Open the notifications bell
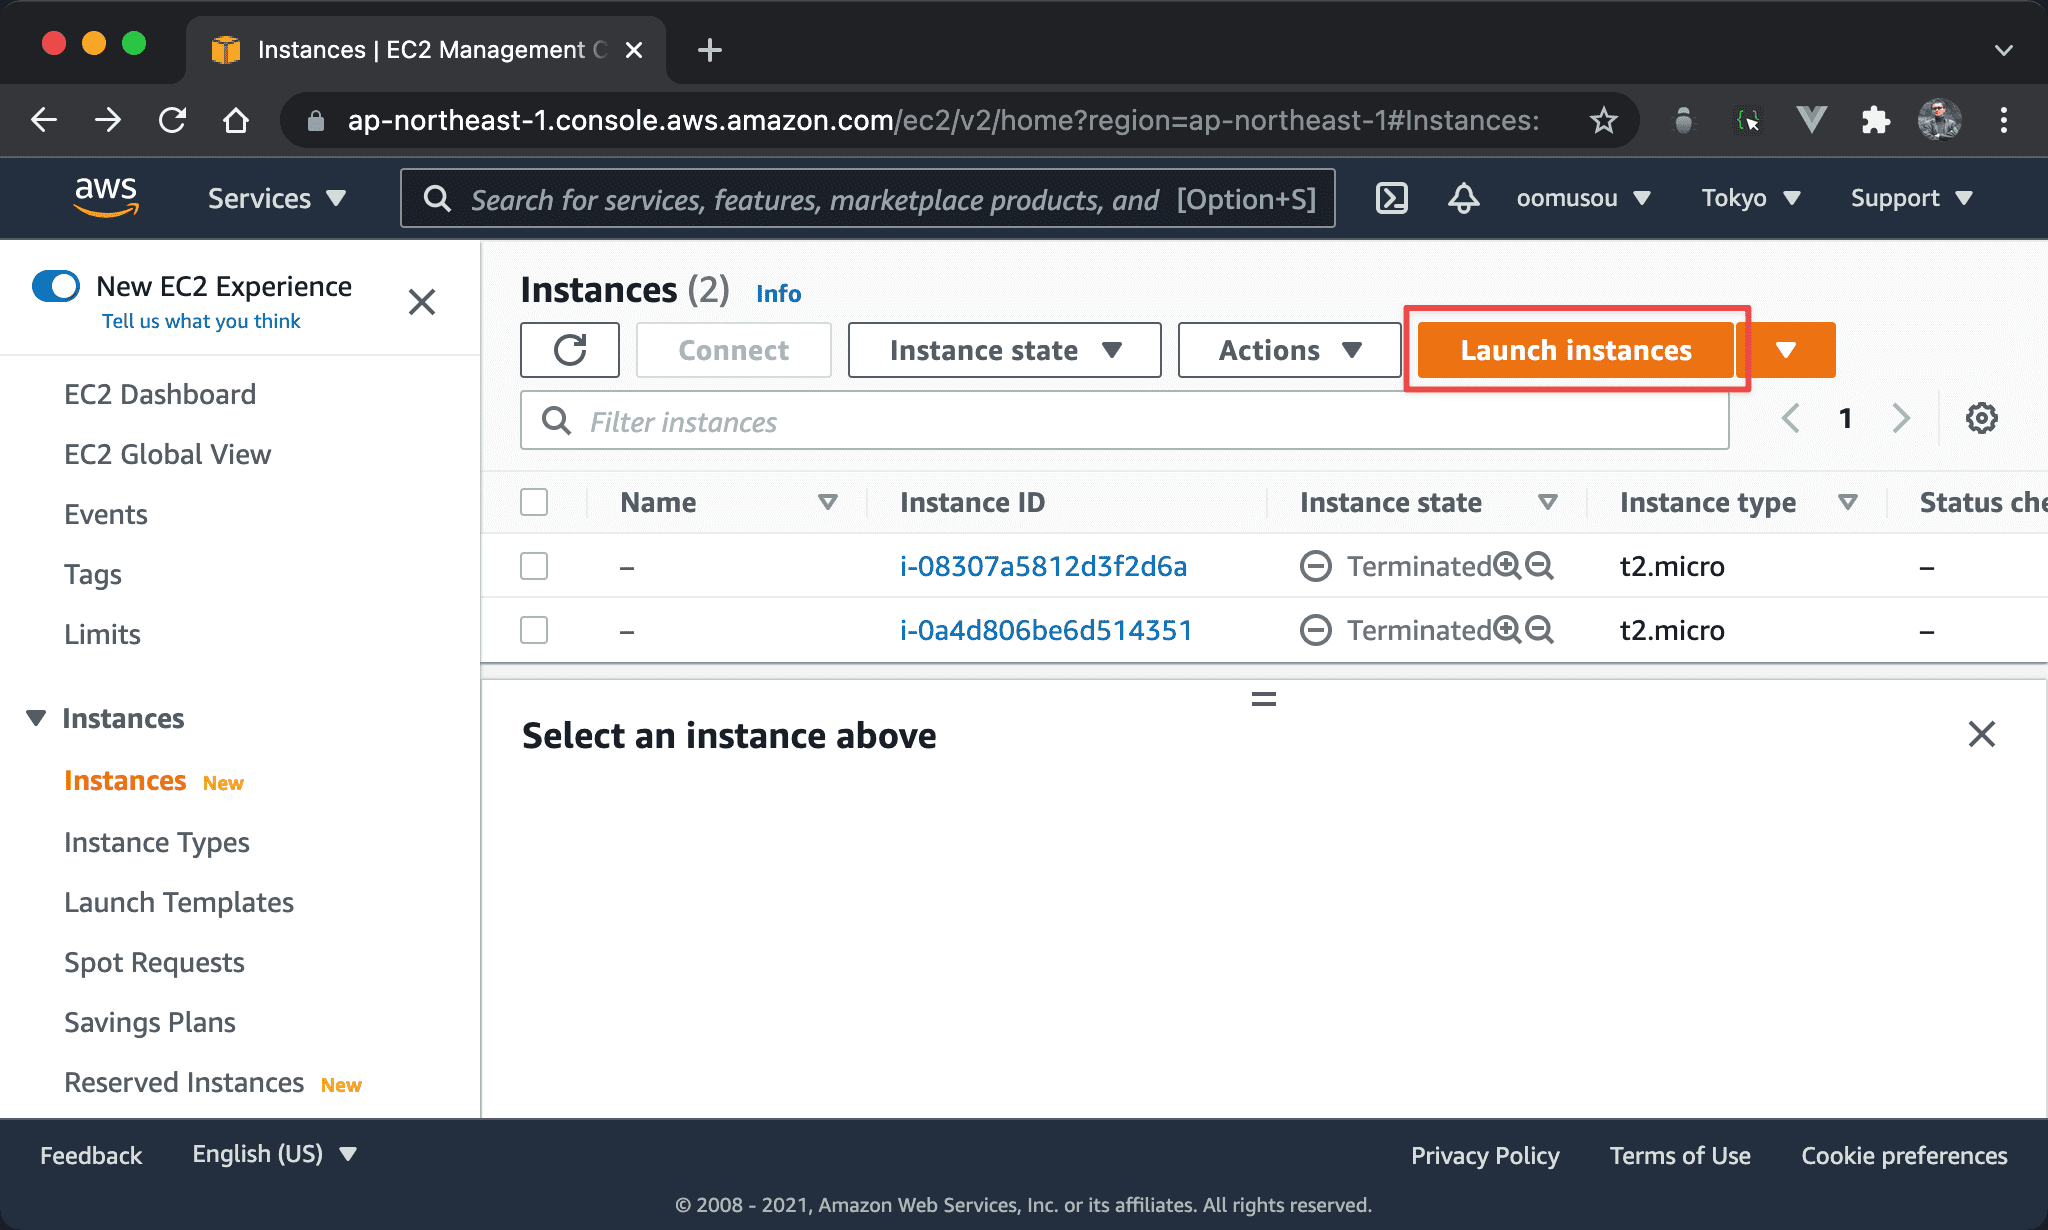 click(x=1464, y=198)
